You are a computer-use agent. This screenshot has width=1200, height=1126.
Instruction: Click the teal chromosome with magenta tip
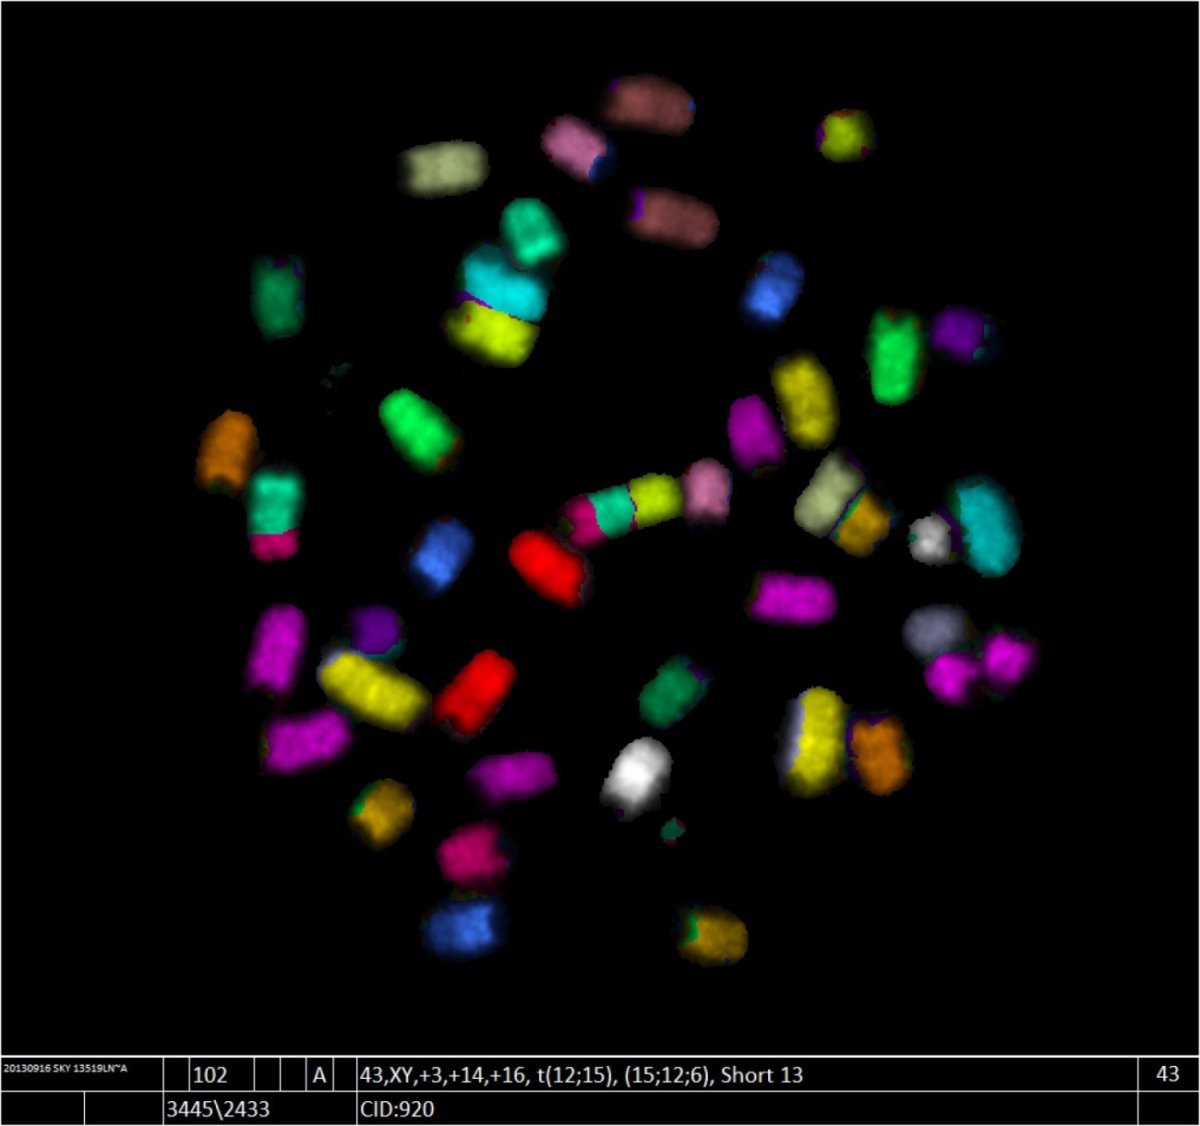(274, 513)
